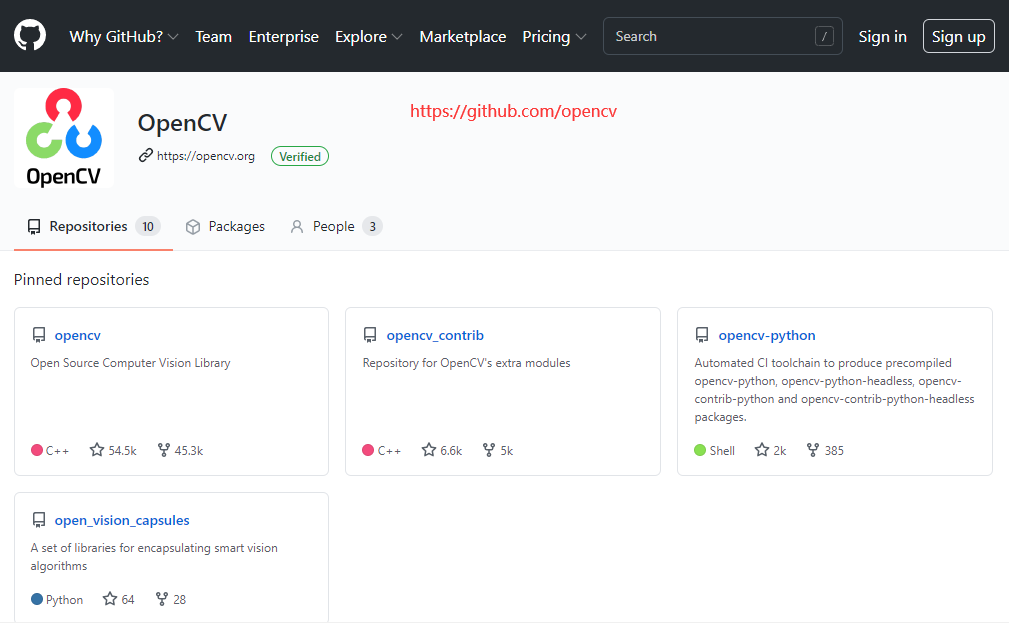Click the star icon showing 64
This screenshot has height=623, width=1009.
110,599
